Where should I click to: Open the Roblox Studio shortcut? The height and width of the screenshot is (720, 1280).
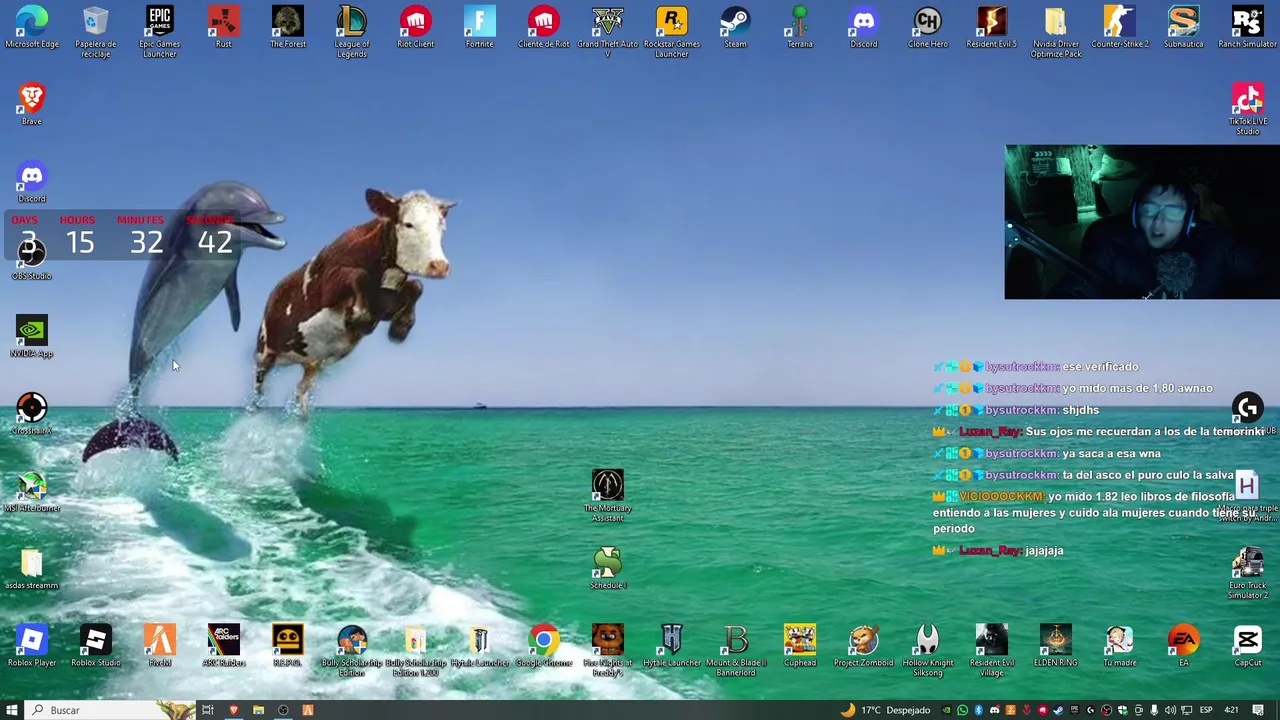pyautogui.click(x=96, y=646)
